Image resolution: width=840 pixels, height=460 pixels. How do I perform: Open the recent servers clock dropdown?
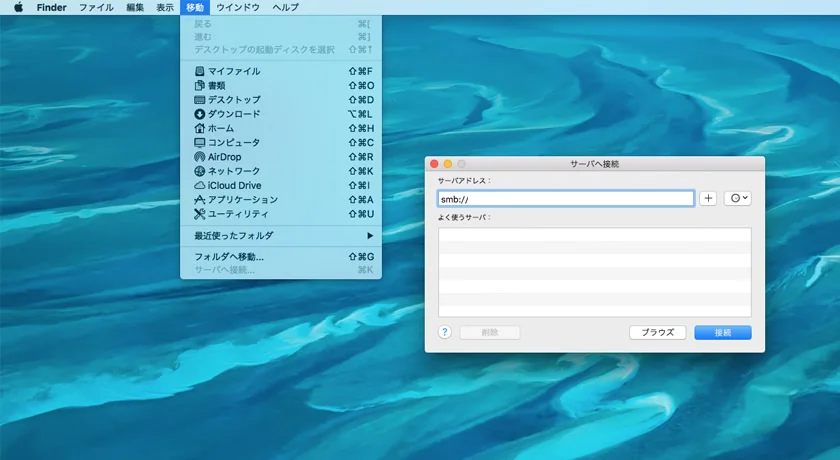[x=738, y=198]
